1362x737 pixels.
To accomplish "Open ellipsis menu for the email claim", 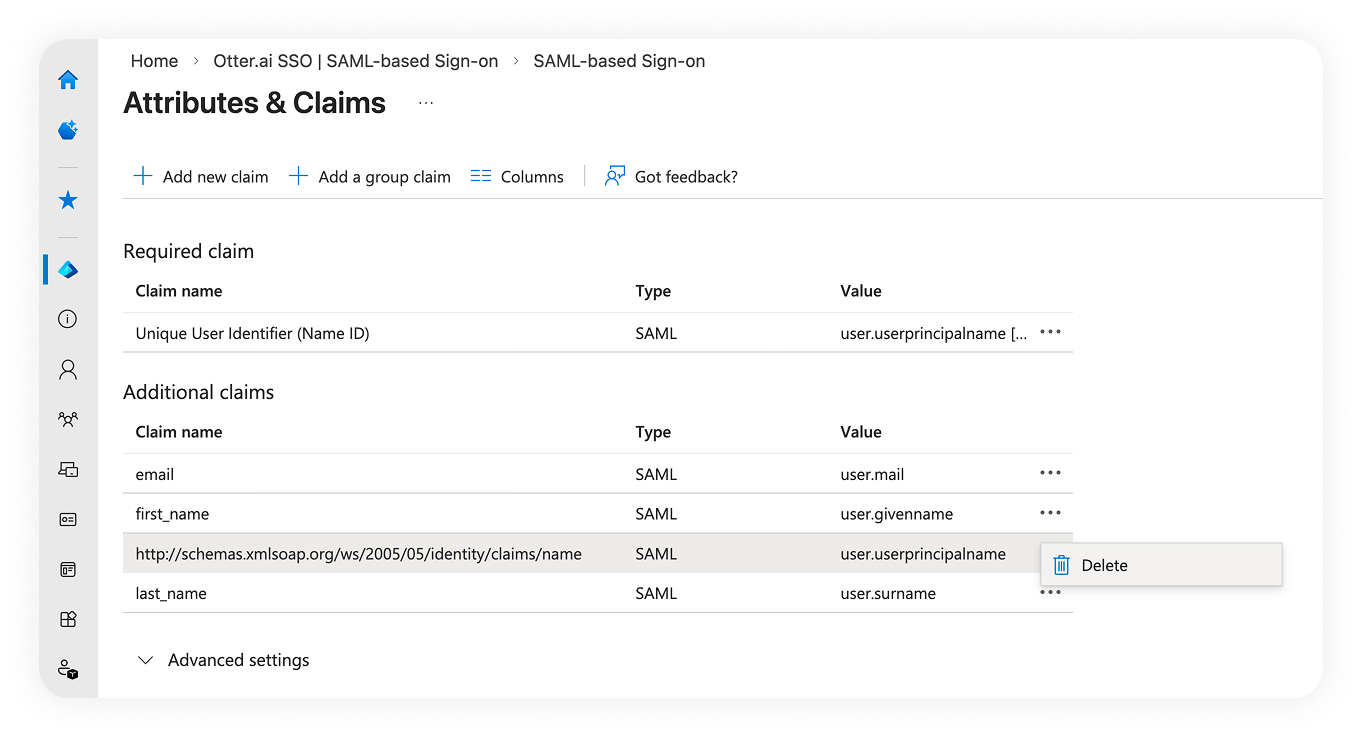I will click(x=1050, y=473).
